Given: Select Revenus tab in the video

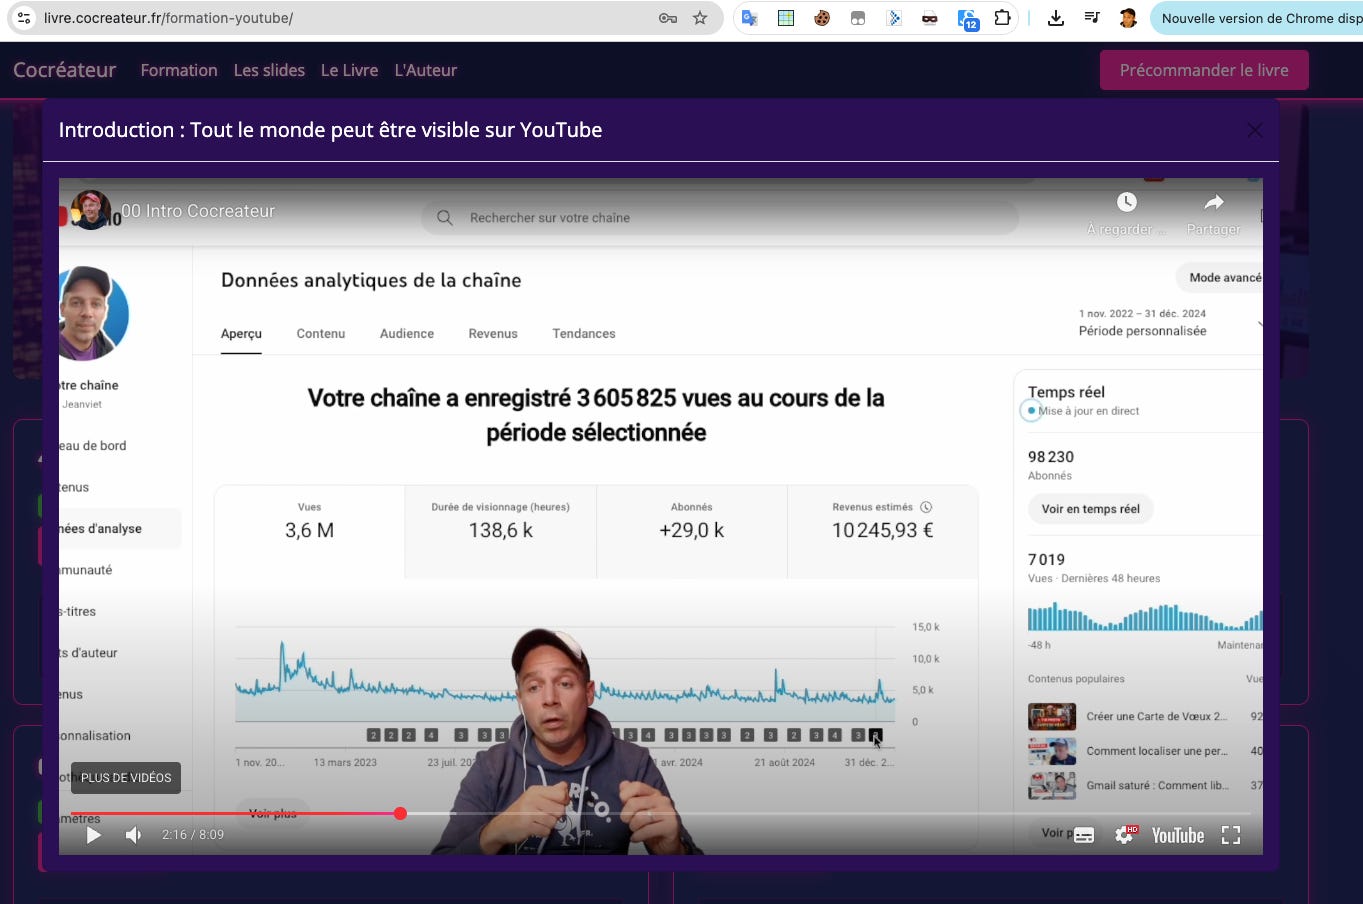Looking at the screenshot, I should tap(493, 334).
